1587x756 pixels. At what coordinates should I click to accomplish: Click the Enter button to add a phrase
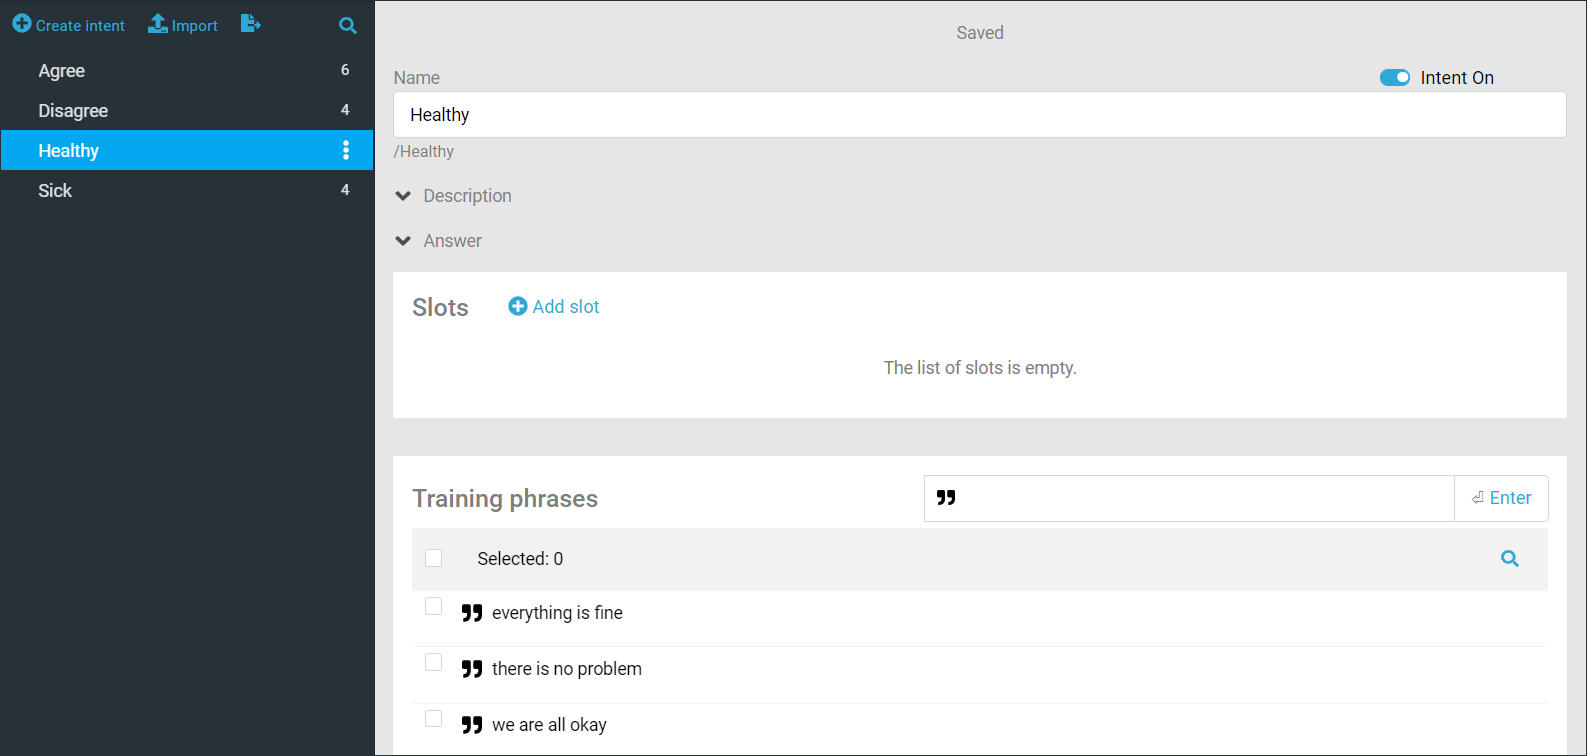1501,497
